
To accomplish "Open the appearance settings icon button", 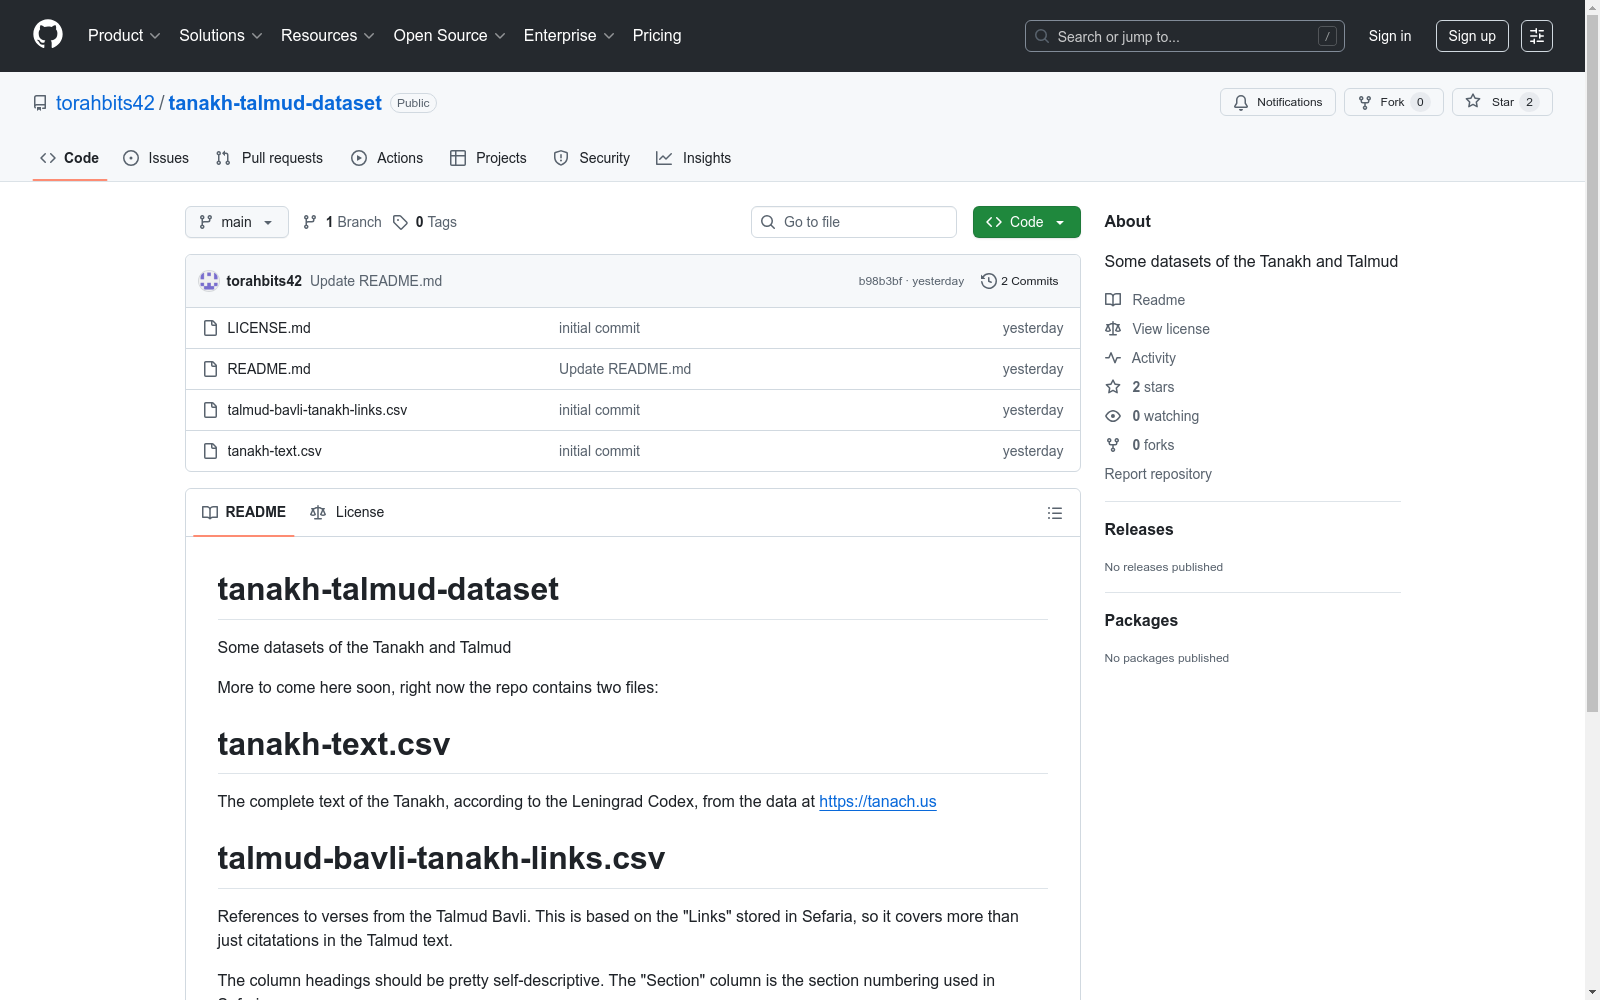I will [1537, 36].
